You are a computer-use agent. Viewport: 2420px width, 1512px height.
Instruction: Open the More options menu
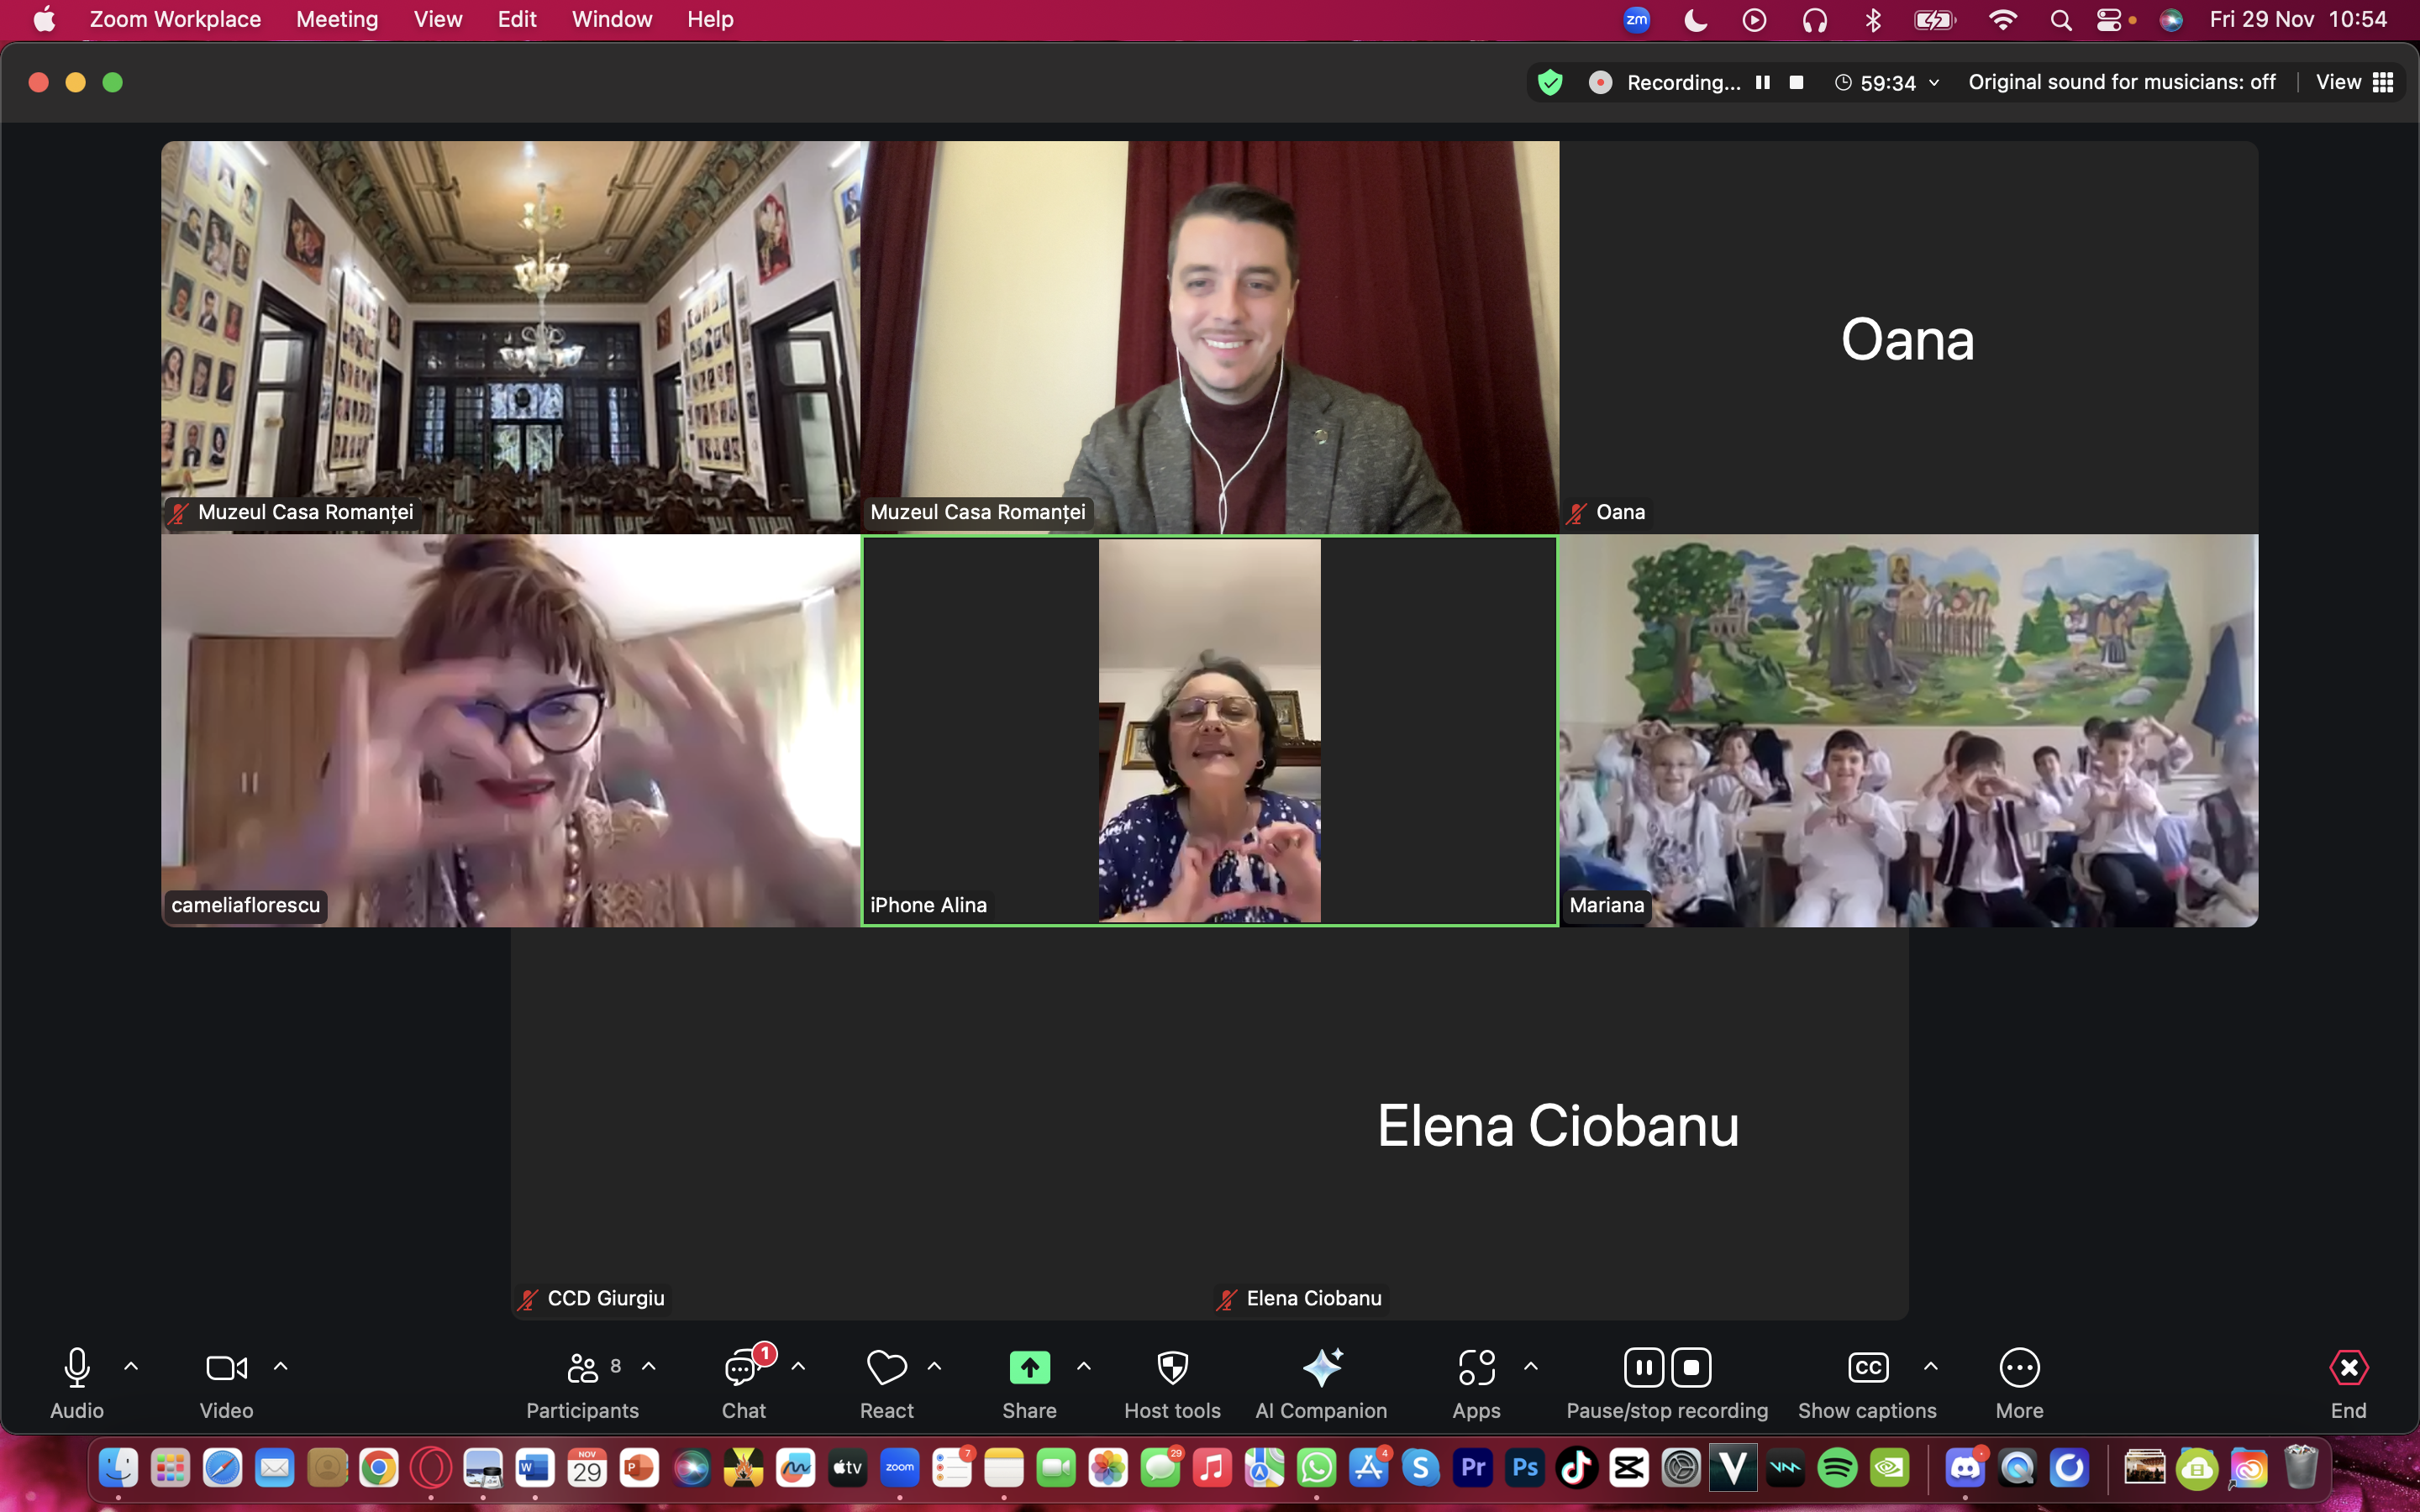pyautogui.click(x=2019, y=1368)
